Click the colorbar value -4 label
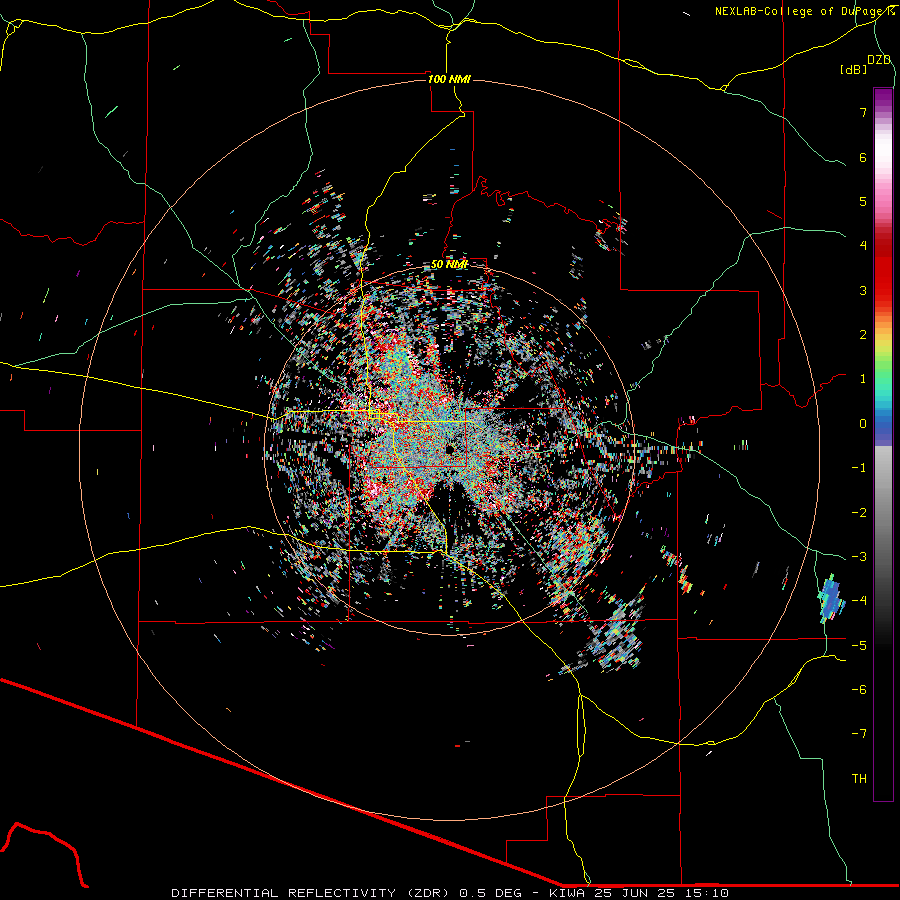This screenshot has height=900, width=900. pyautogui.click(x=859, y=600)
